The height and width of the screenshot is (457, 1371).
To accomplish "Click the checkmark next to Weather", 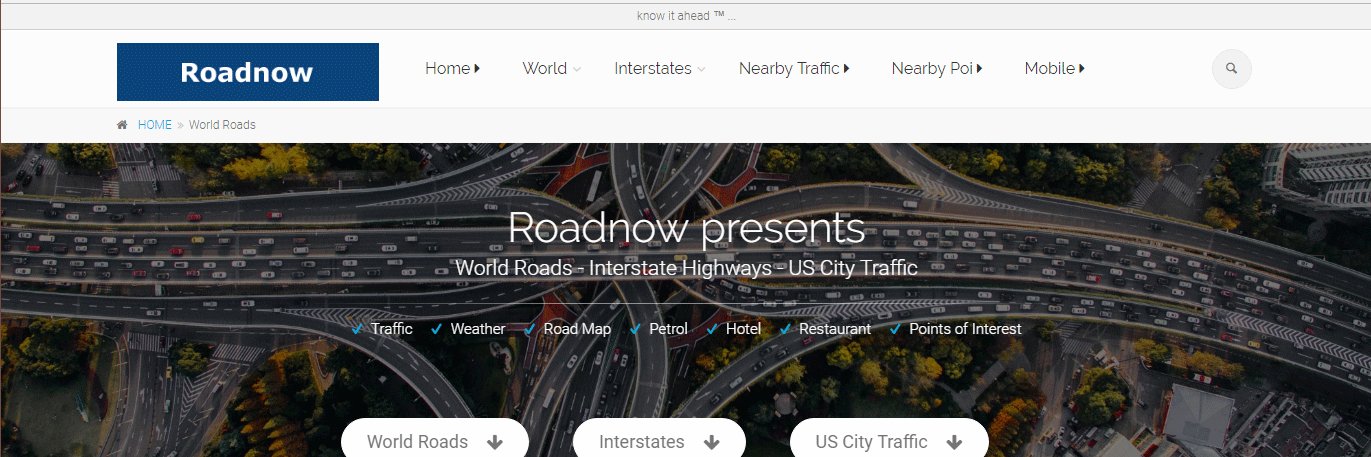I will coord(436,329).
